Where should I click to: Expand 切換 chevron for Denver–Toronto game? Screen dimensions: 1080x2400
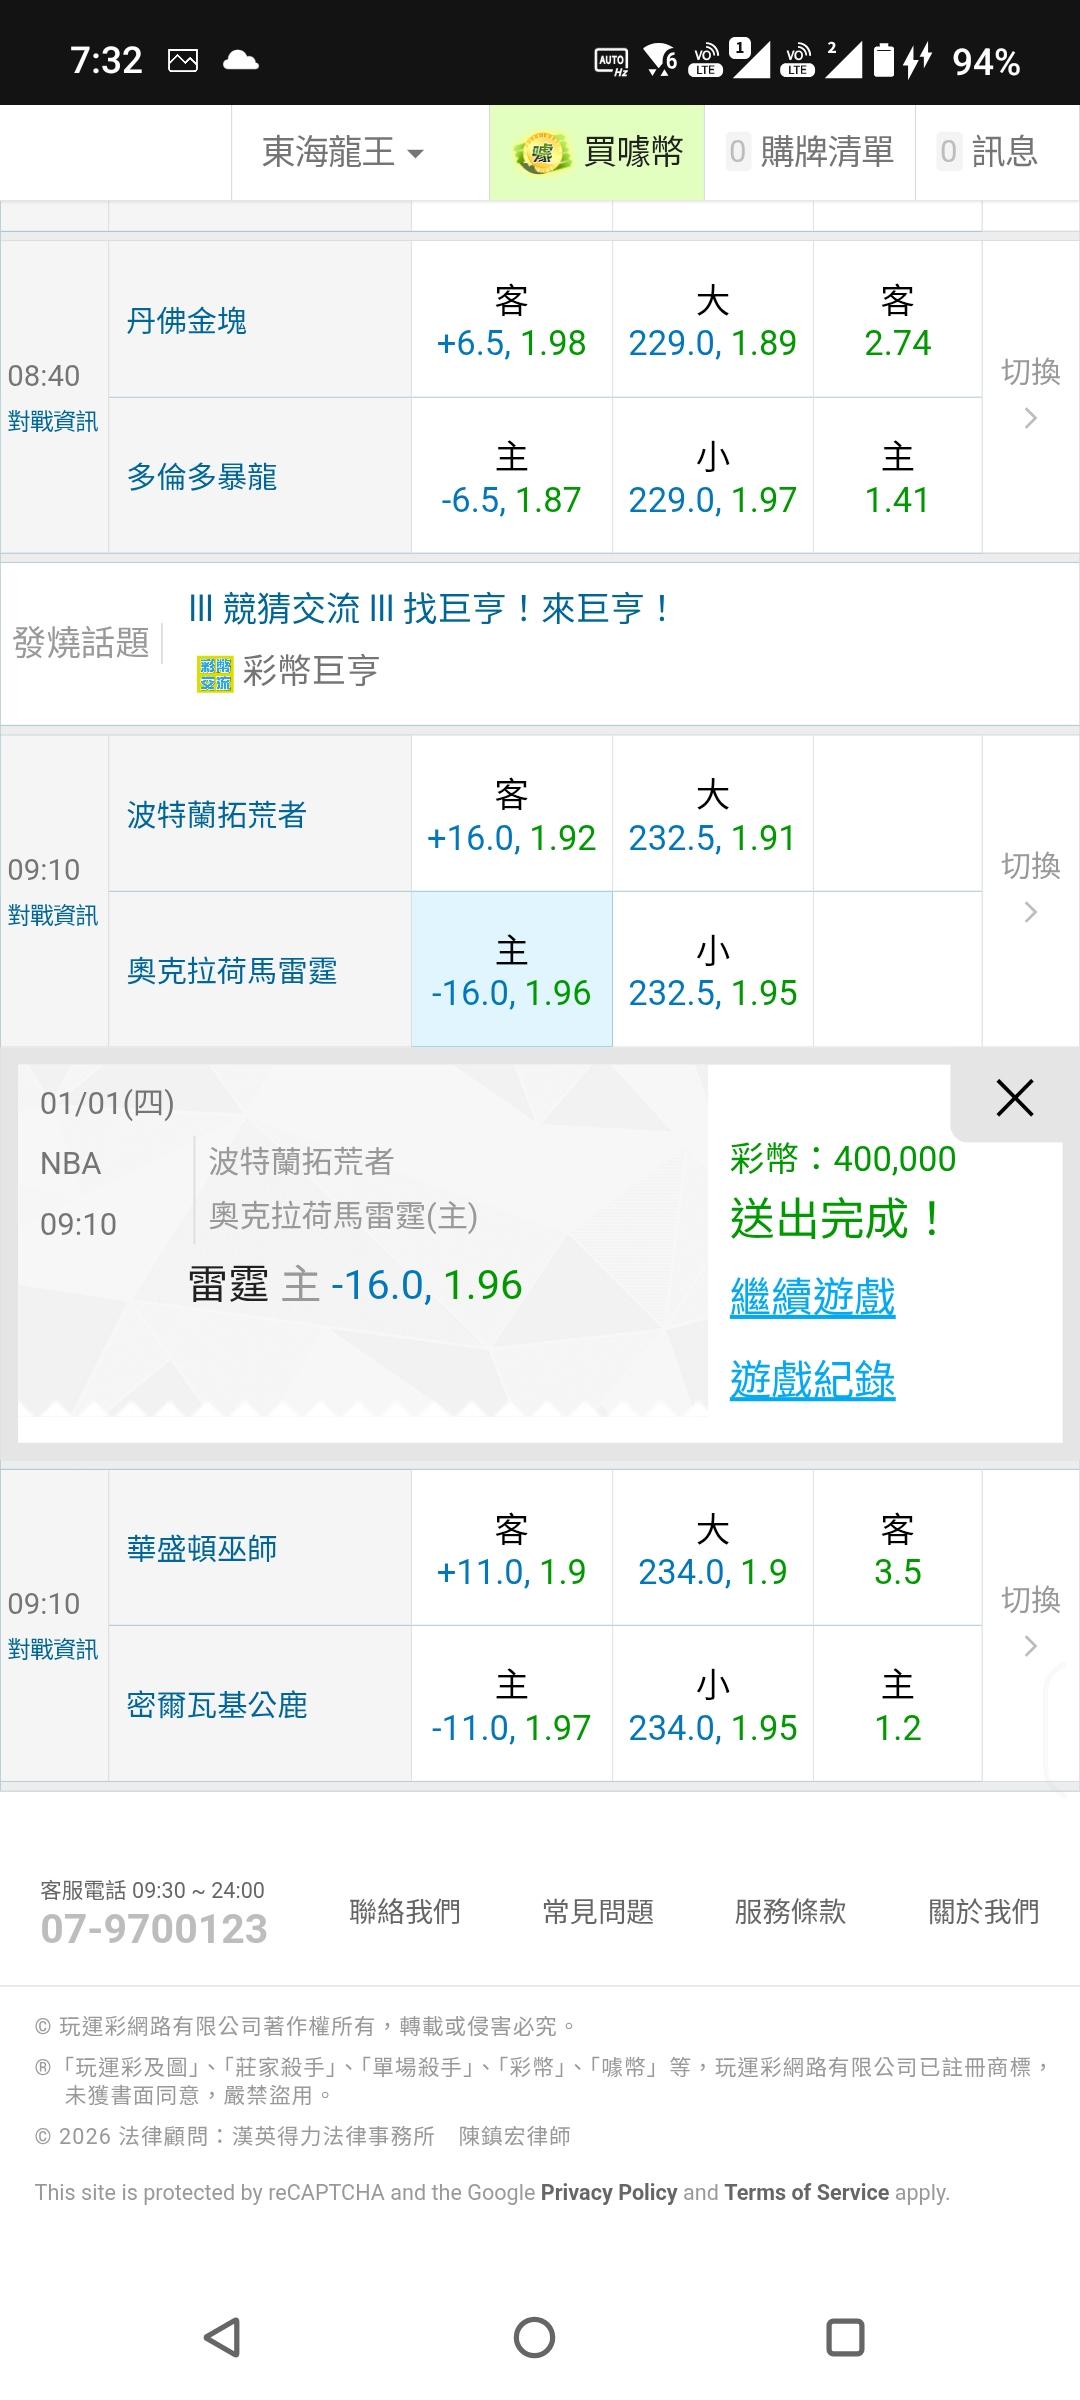(x=1031, y=418)
